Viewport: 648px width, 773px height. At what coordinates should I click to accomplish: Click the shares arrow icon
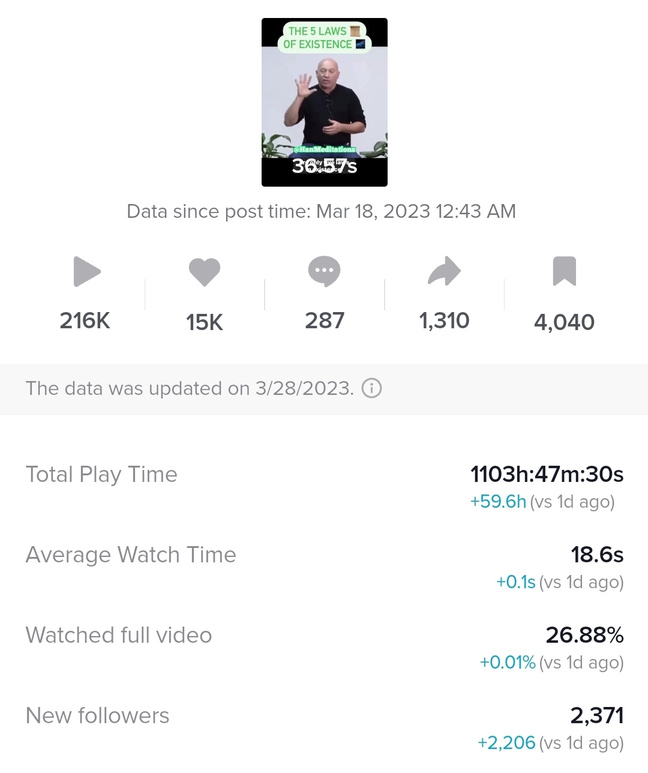pyautogui.click(x=444, y=271)
